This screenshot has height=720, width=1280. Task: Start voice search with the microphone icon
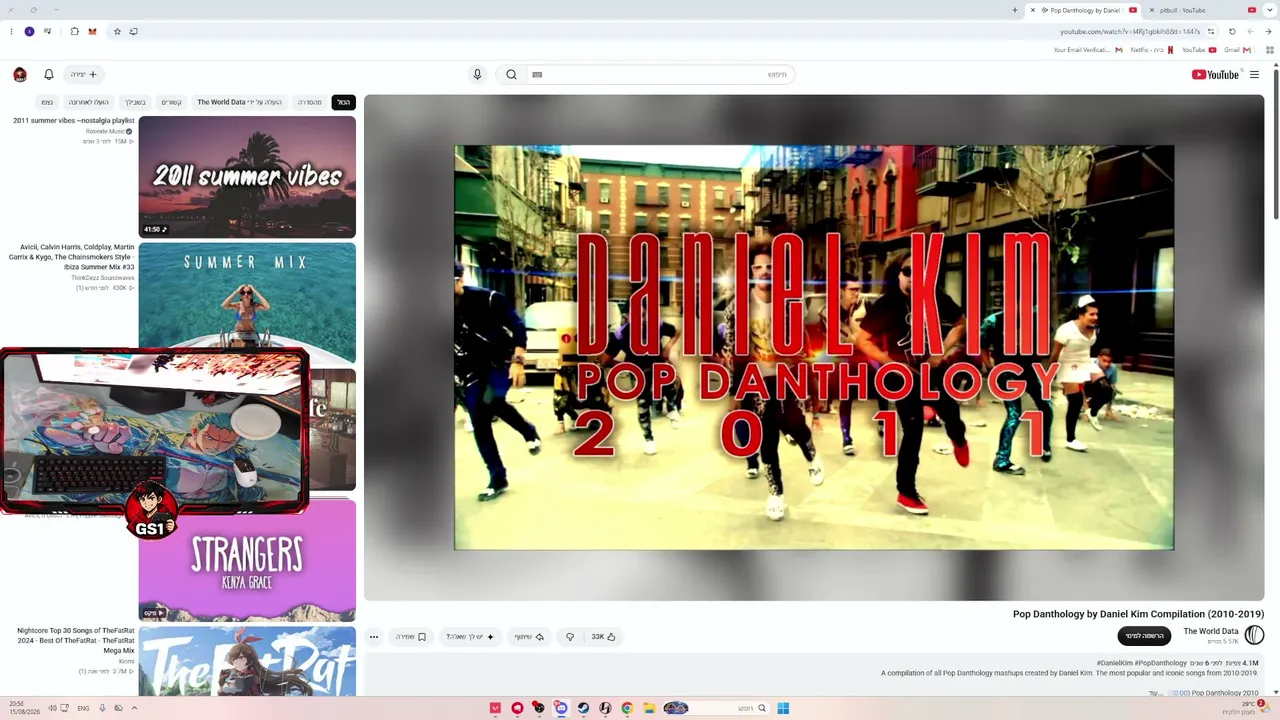click(x=477, y=74)
